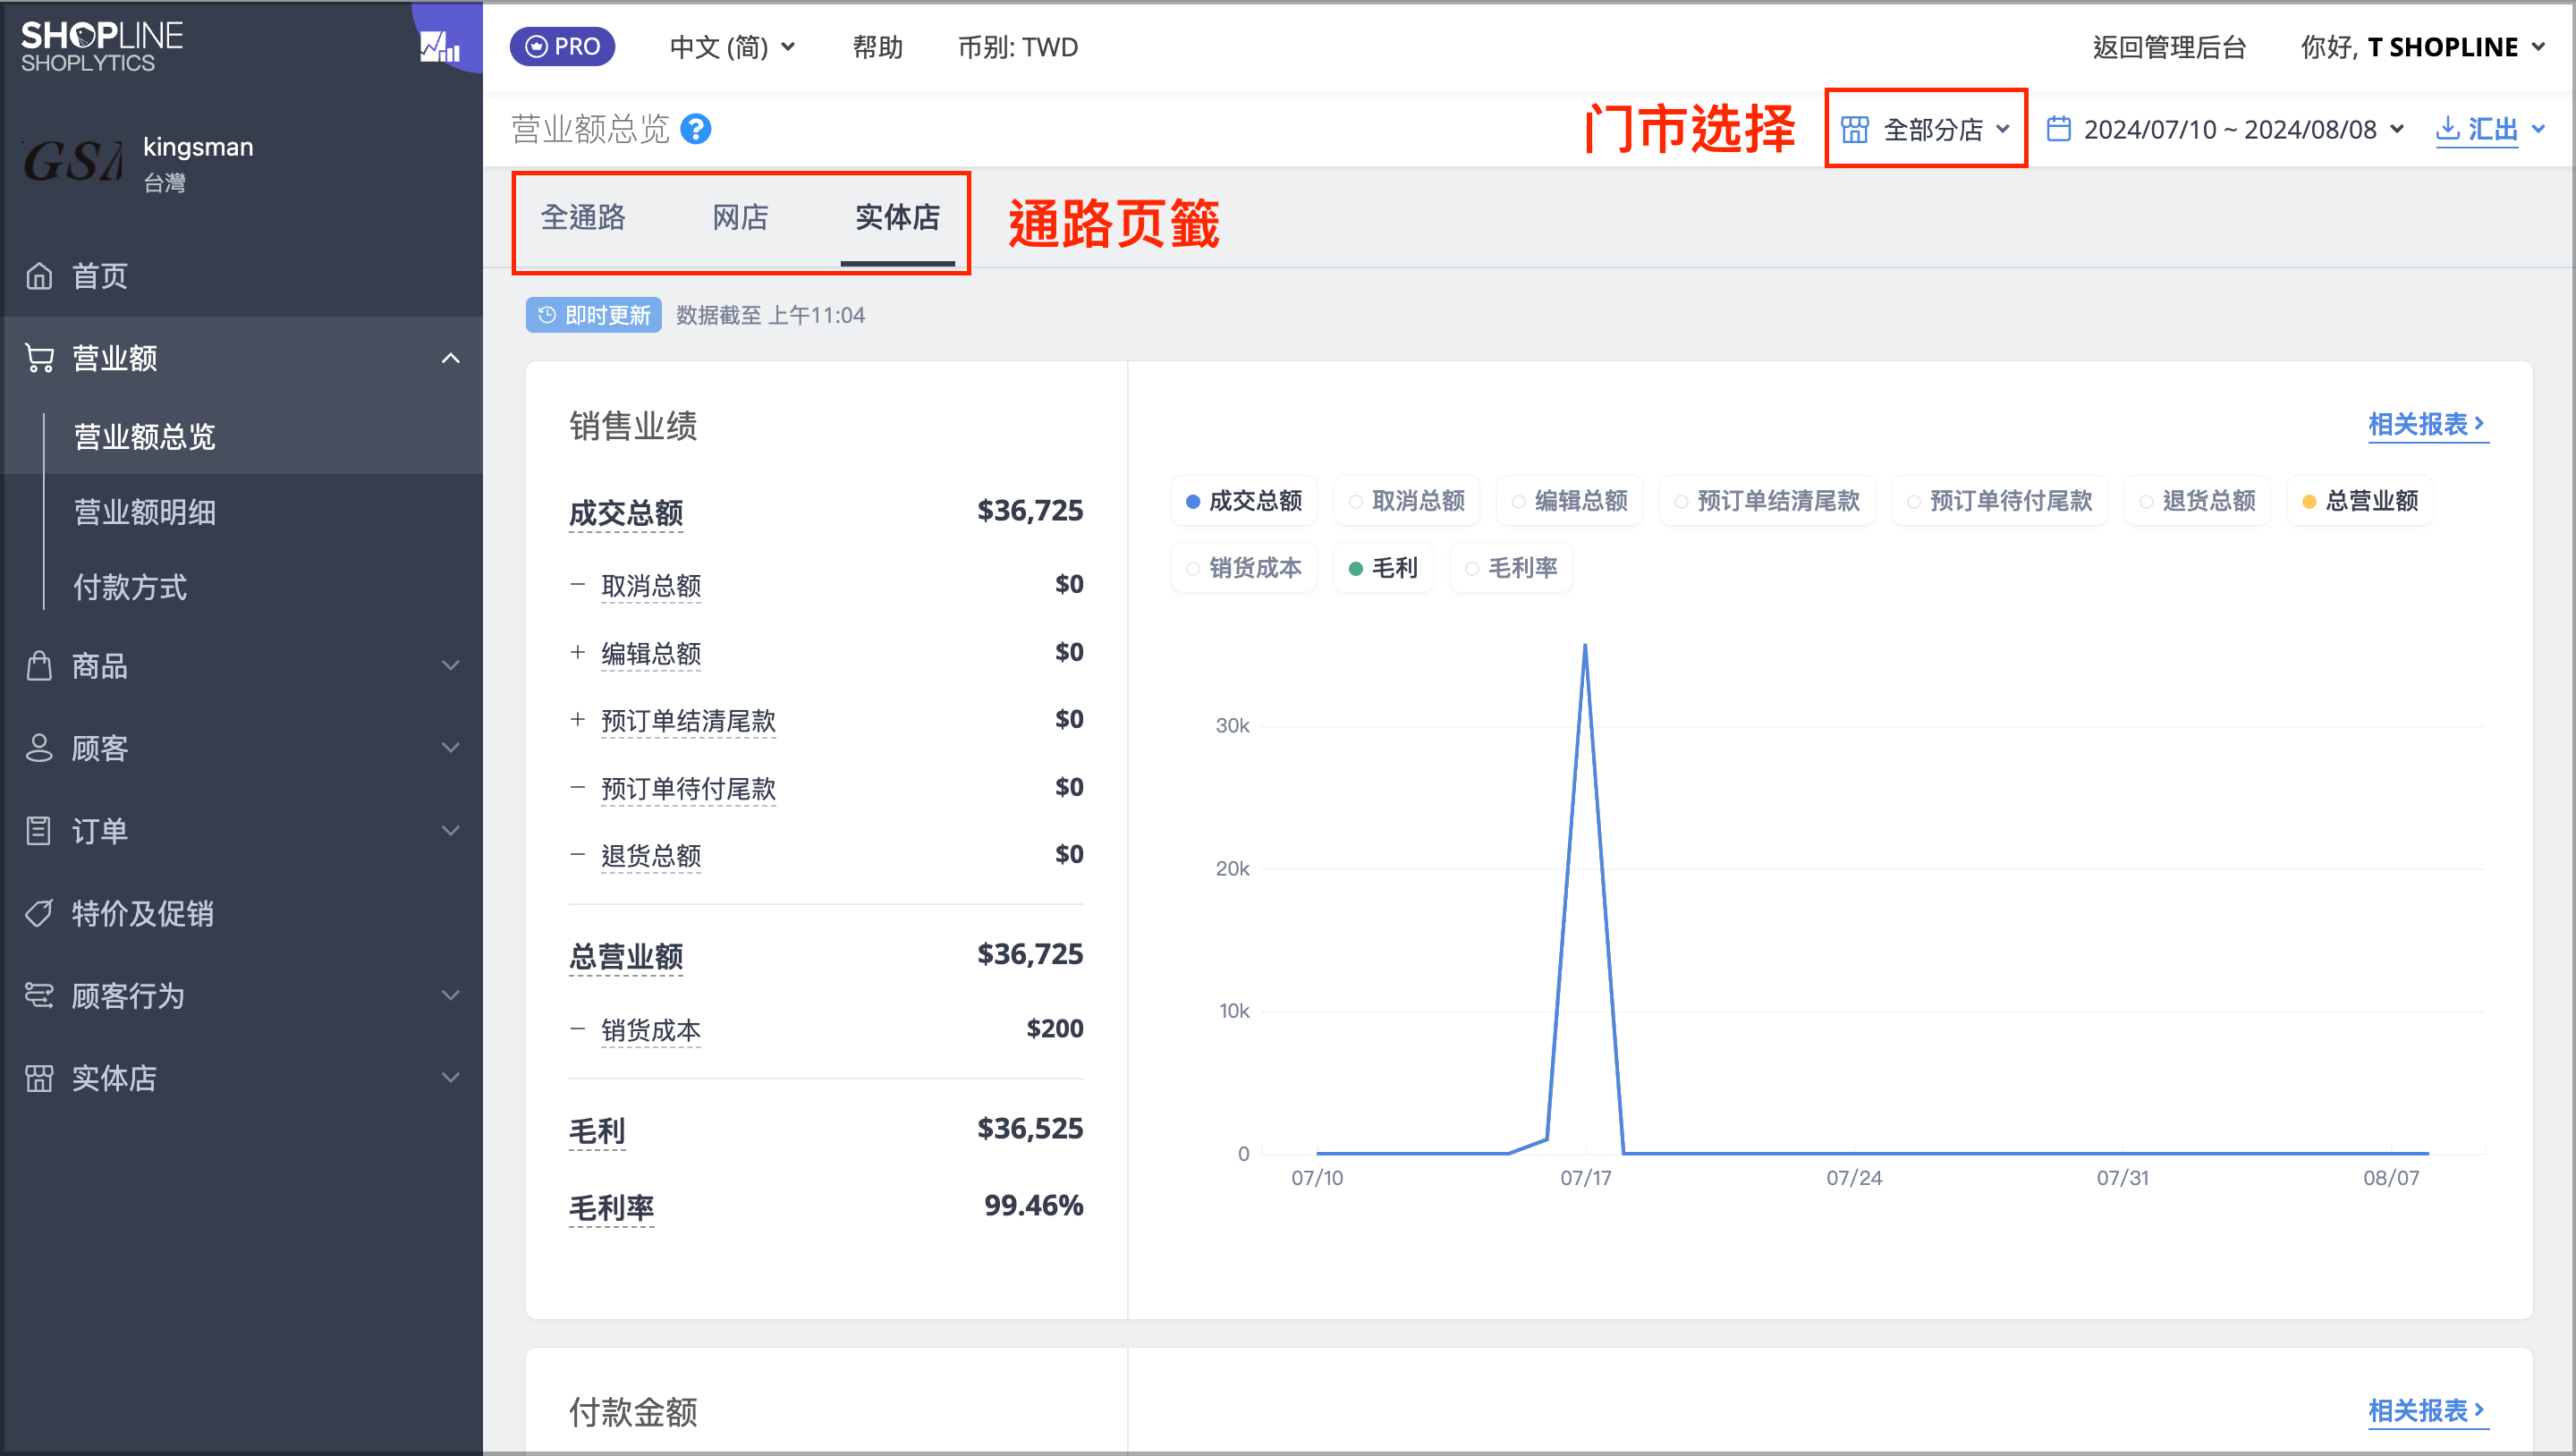The height and width of the screenshot is (1456, 2576).
Task: Switch to the 网店 channel tab
Action: 740,217
